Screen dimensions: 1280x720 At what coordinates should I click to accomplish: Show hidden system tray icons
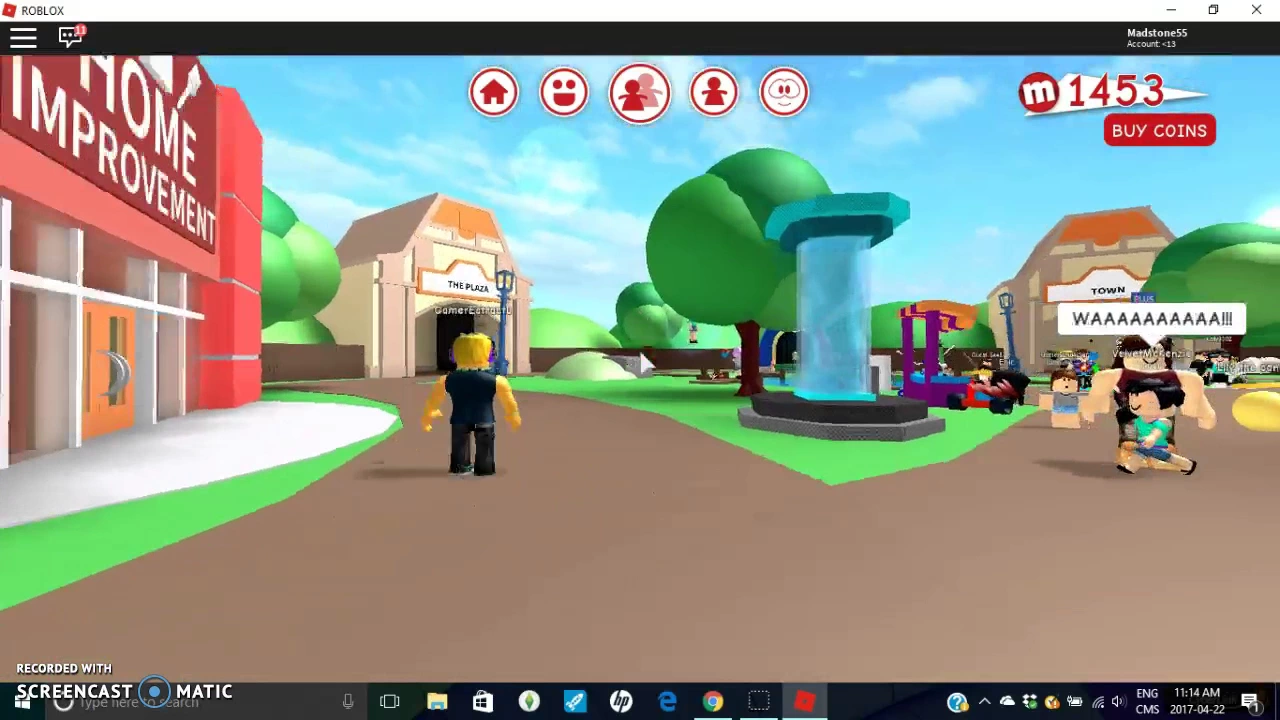984,702
